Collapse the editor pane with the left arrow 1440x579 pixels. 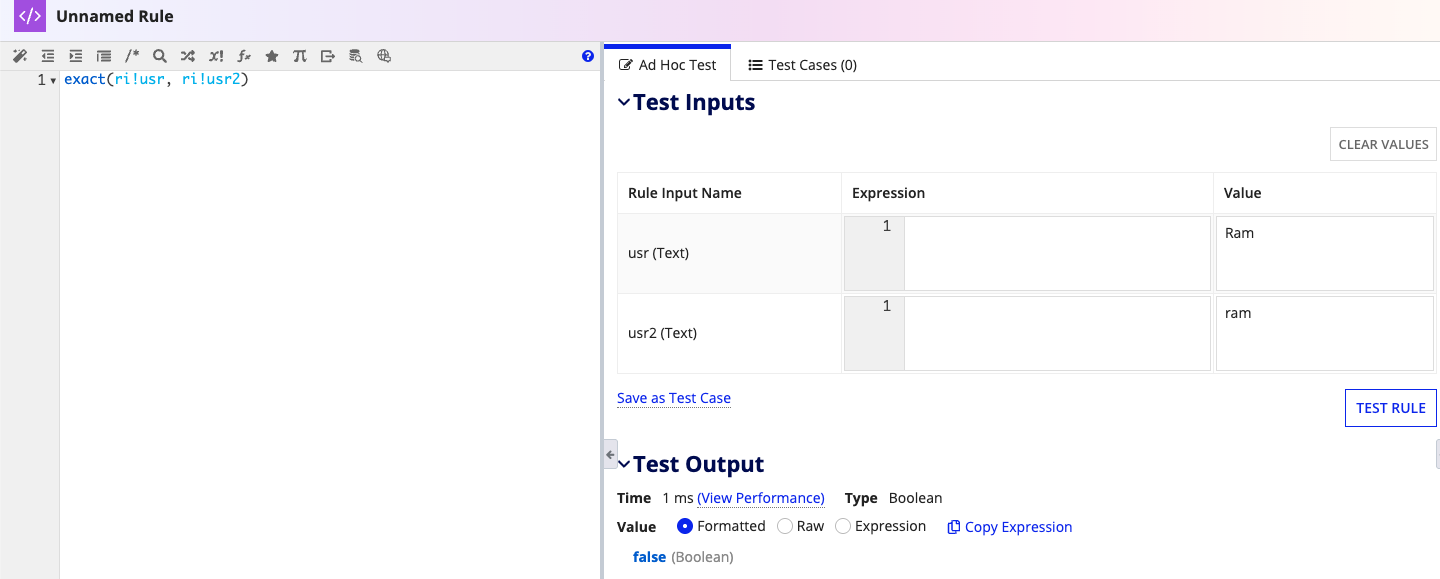point(610,454)
